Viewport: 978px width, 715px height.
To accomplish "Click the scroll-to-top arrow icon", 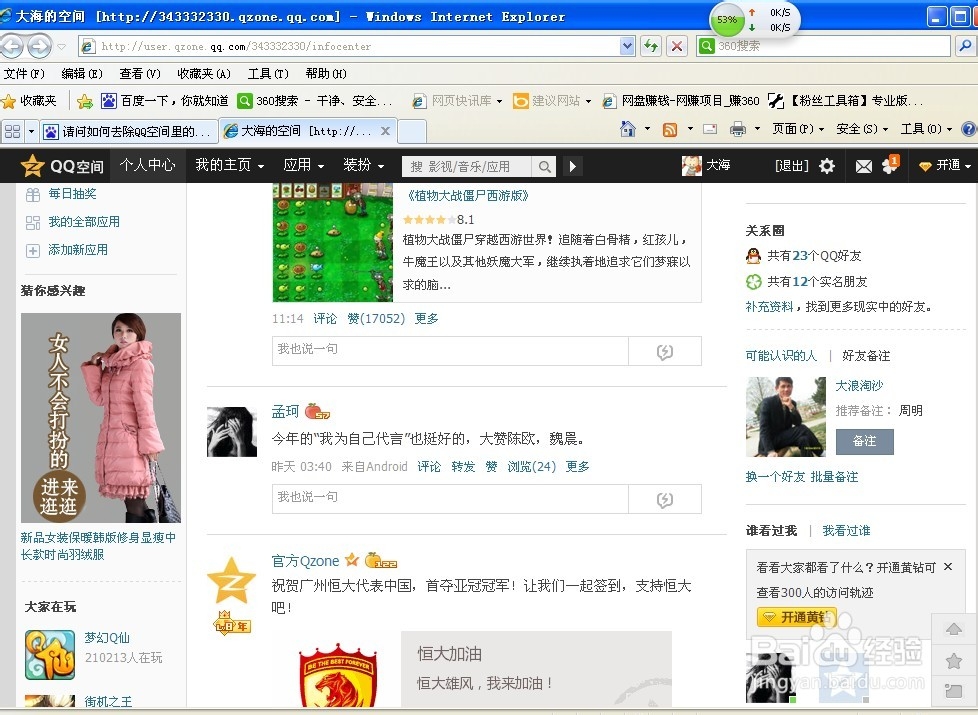I will [x=954, y=629].
